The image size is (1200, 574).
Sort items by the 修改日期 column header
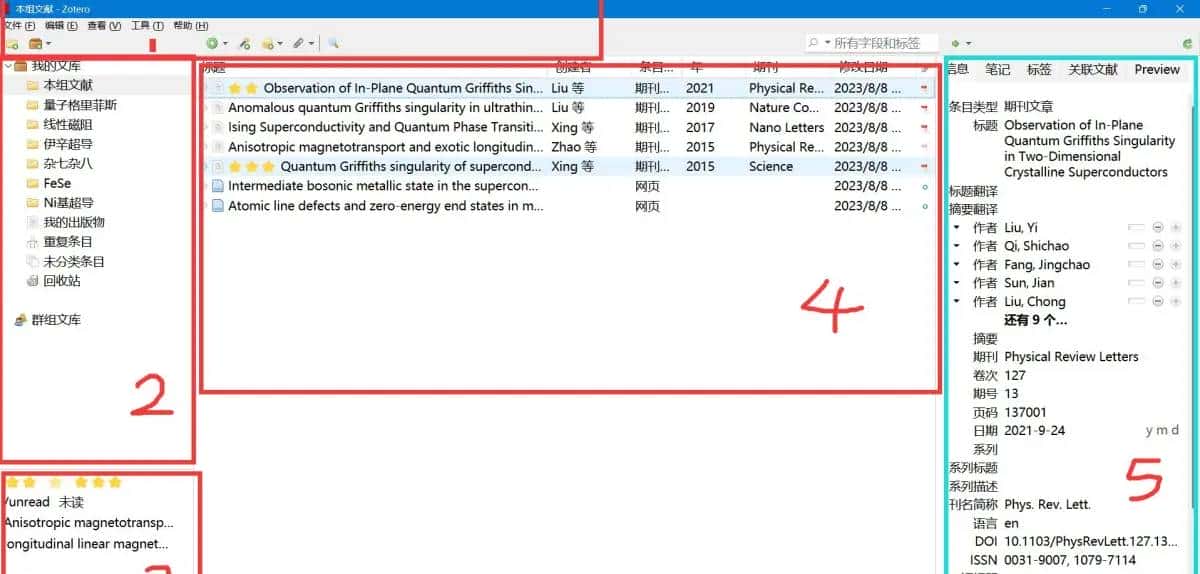[x=863, y=67]
